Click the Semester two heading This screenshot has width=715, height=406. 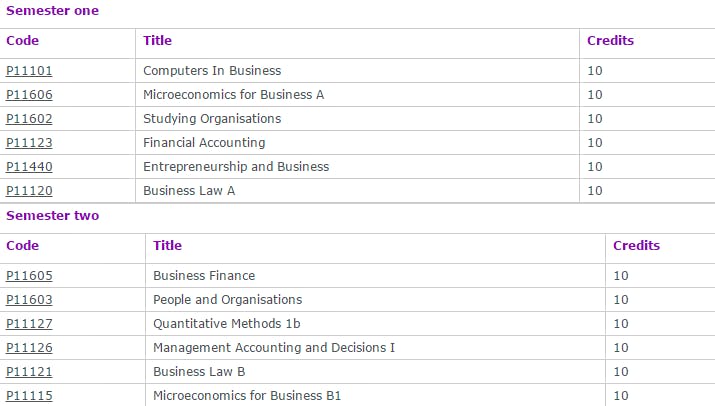click(x=52, y=215)
